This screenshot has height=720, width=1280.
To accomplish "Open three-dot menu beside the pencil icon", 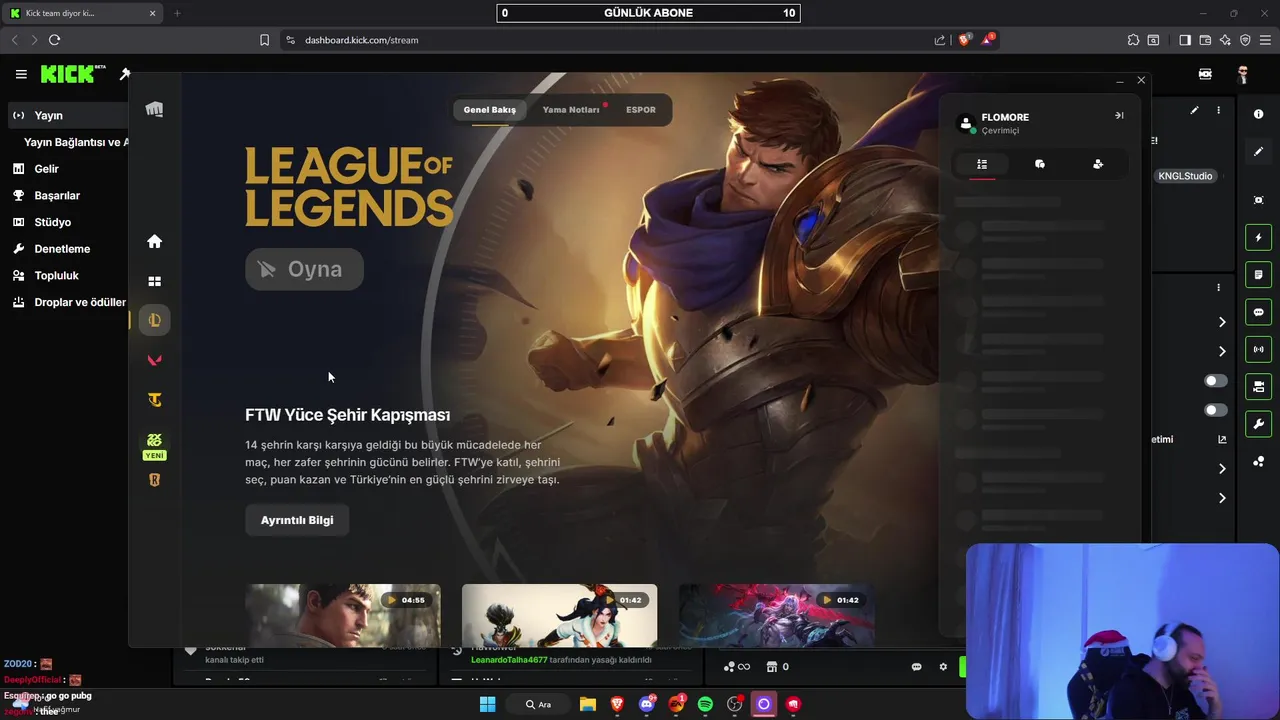I will tap(1218, 110).
